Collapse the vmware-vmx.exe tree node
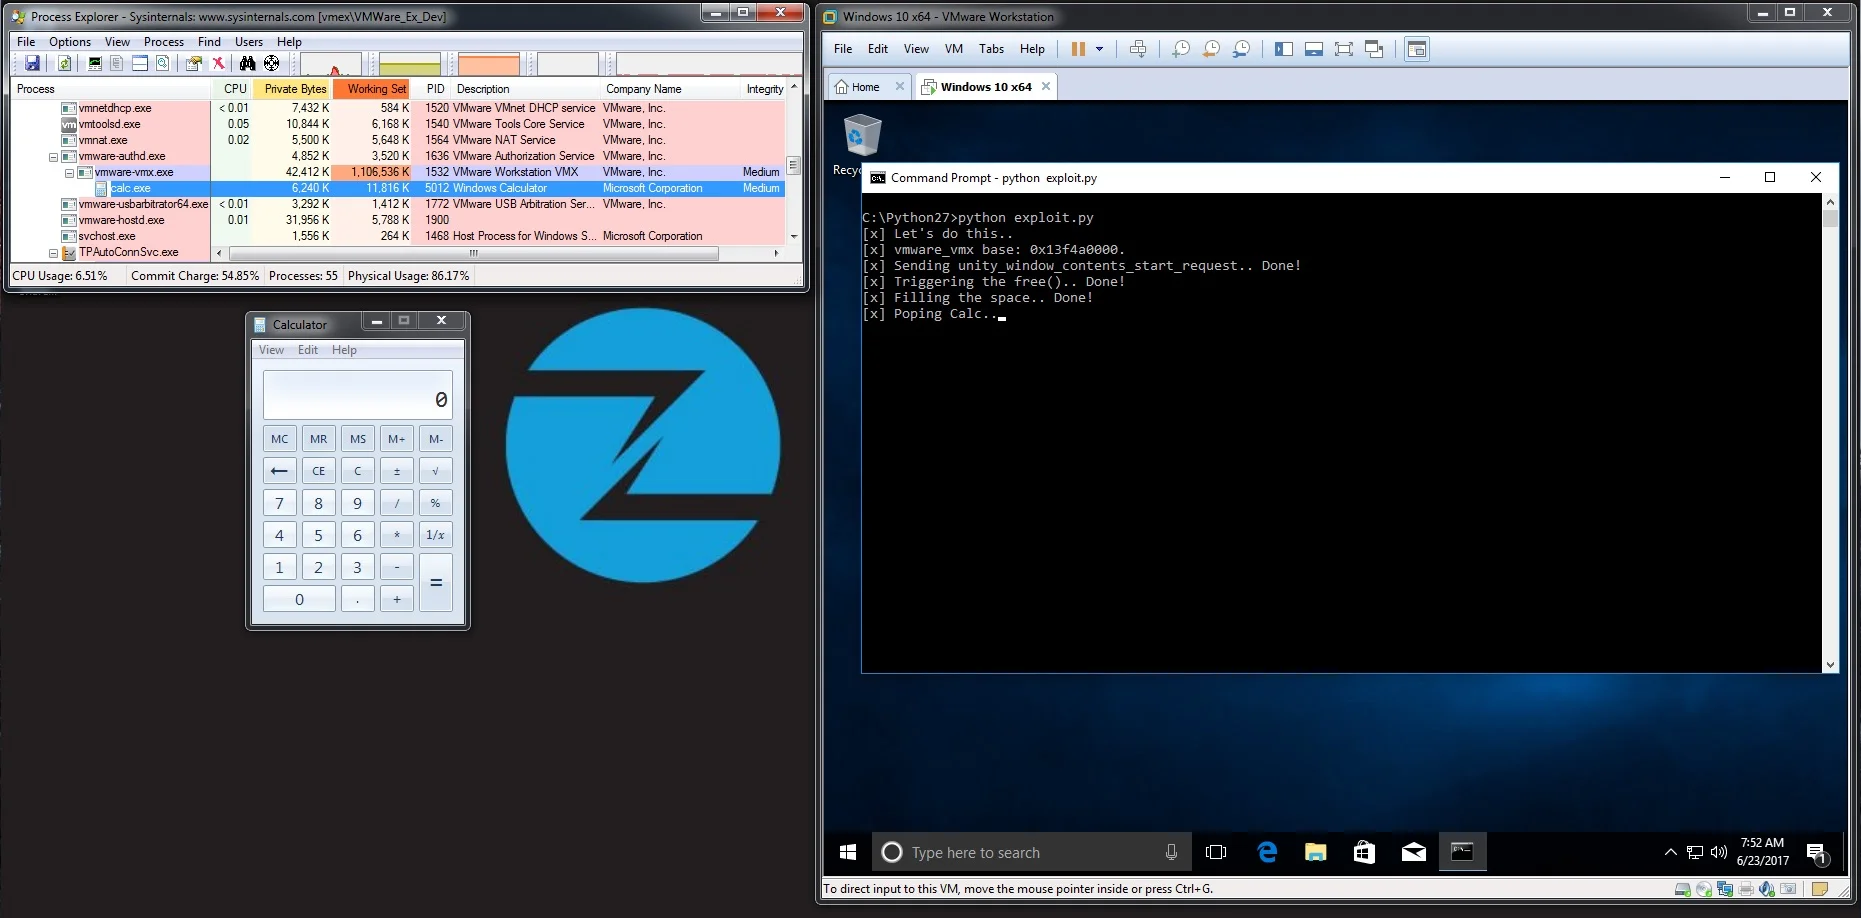The image size is (1861, 918). click(69, 173)
